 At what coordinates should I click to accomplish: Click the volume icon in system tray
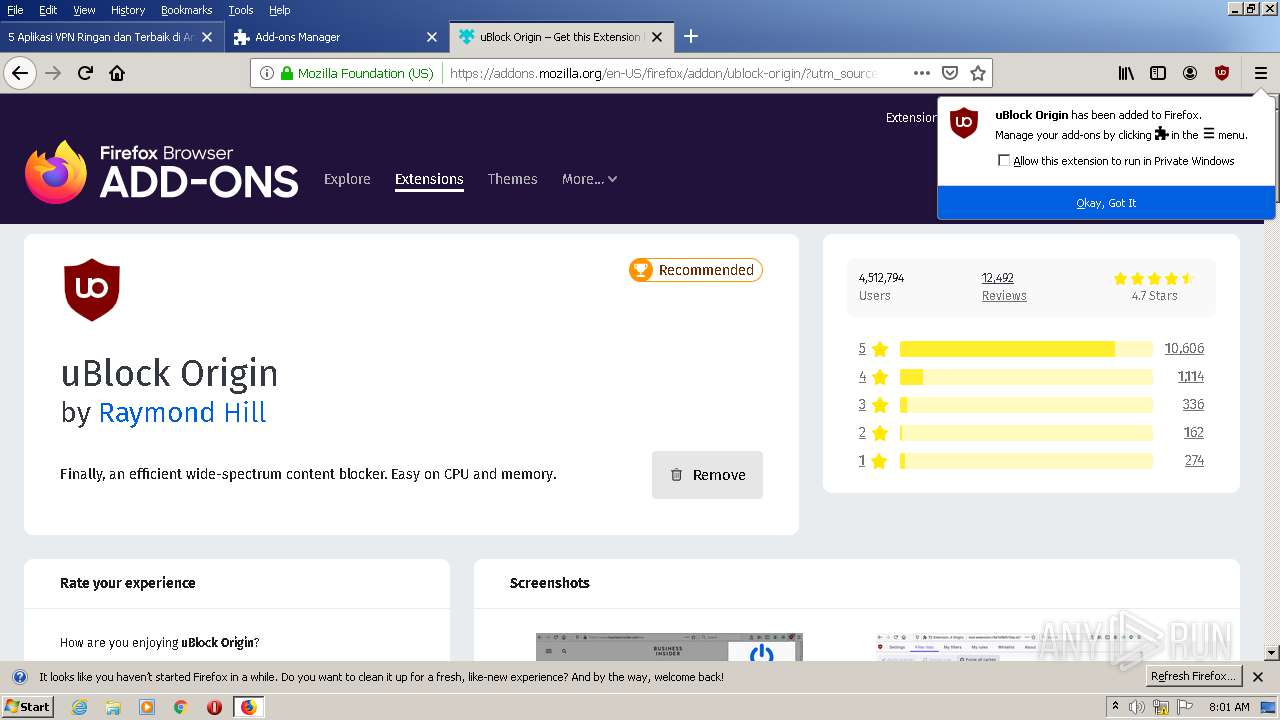(x=1137, y=707)
